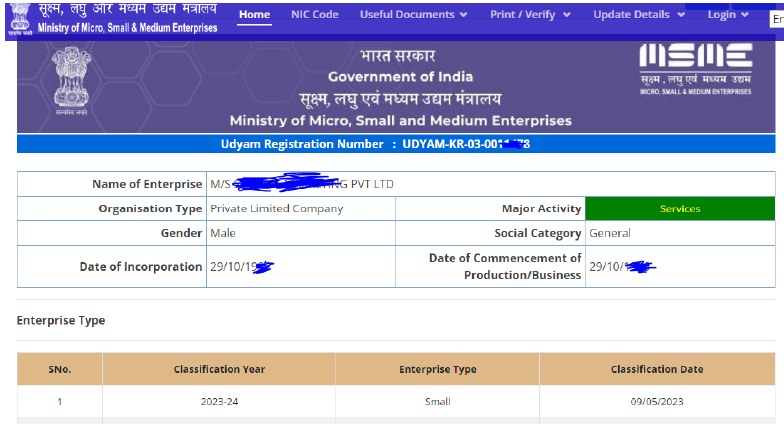Open the NIC Code page

point(315,14)
